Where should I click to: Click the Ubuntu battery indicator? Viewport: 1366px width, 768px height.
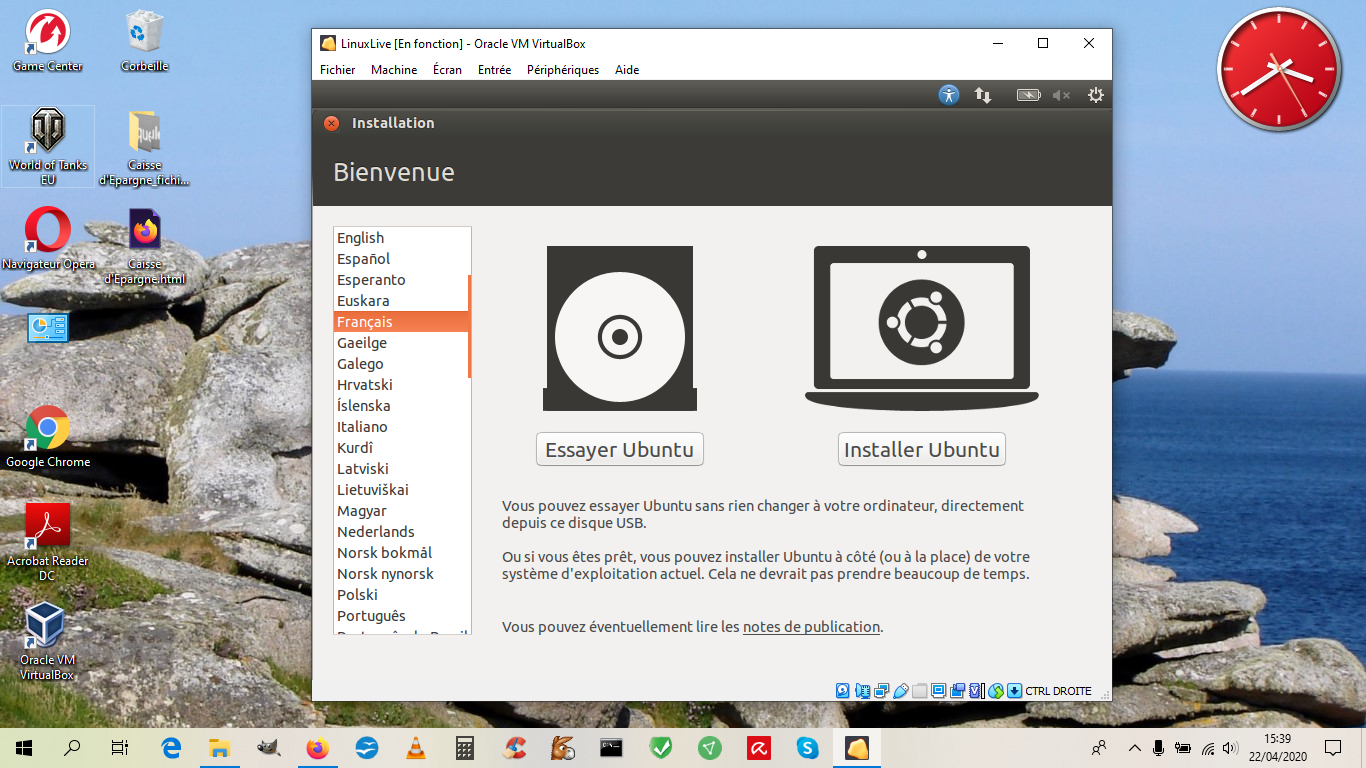click(1029, 95)
